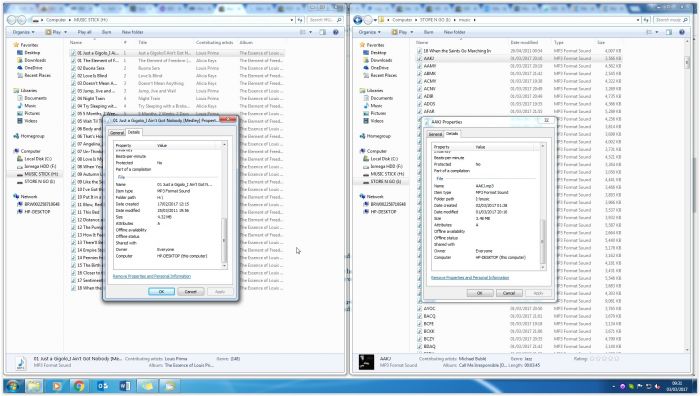Click Play button in STORE N GO window toolbar
The height and width of the screenshot is (396, 700).
[402, 32]
